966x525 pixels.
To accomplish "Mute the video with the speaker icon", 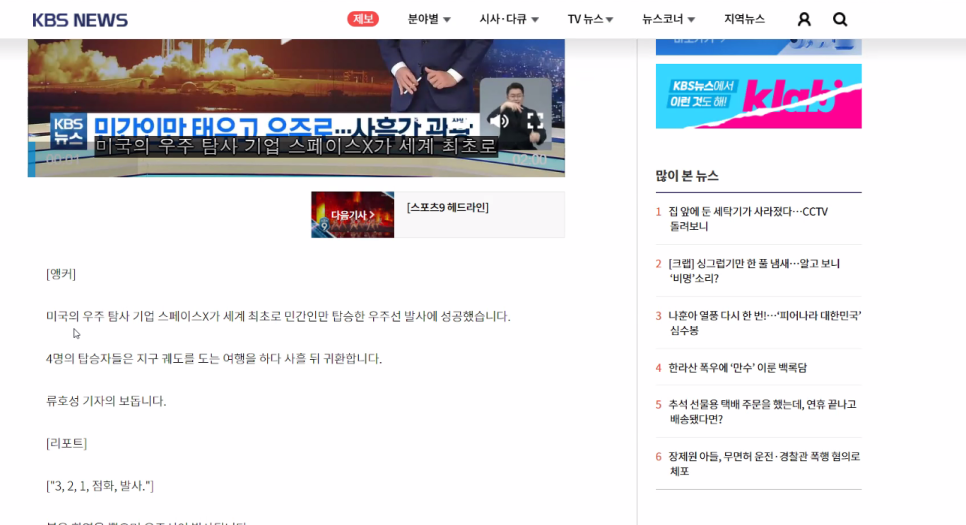I will pos(499,121).
